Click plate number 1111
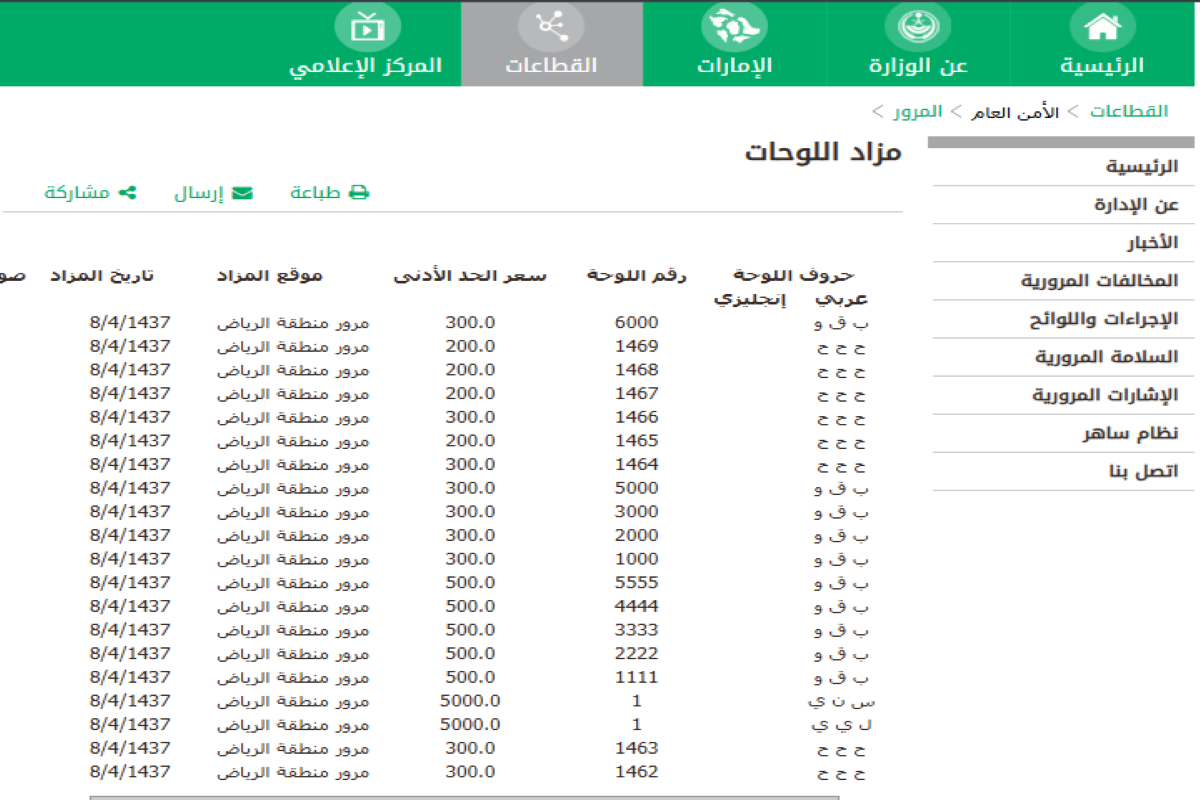 pyautogui.click(x=637, y=677)
